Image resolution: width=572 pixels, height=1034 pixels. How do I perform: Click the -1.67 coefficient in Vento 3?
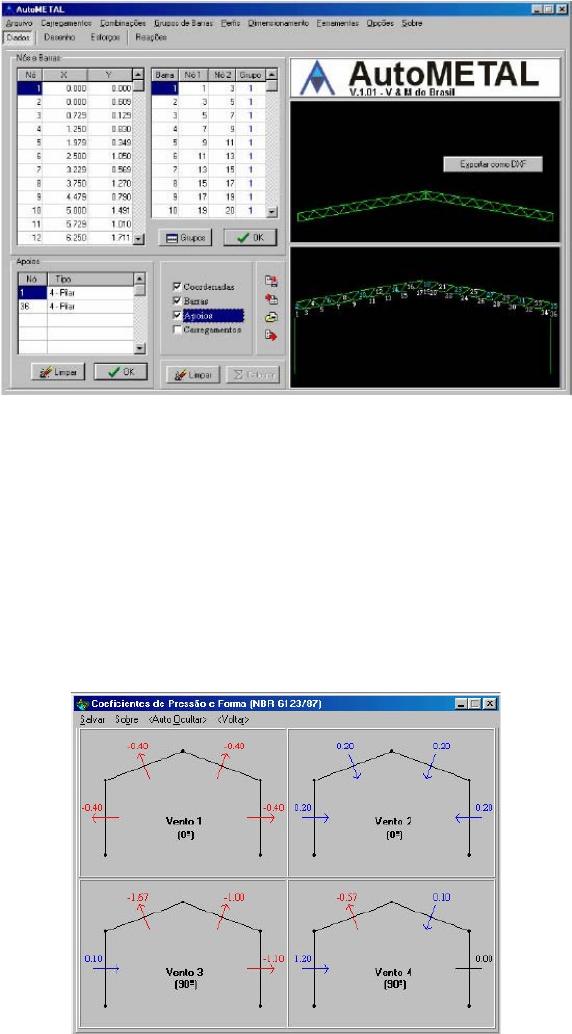click(139, 898)
